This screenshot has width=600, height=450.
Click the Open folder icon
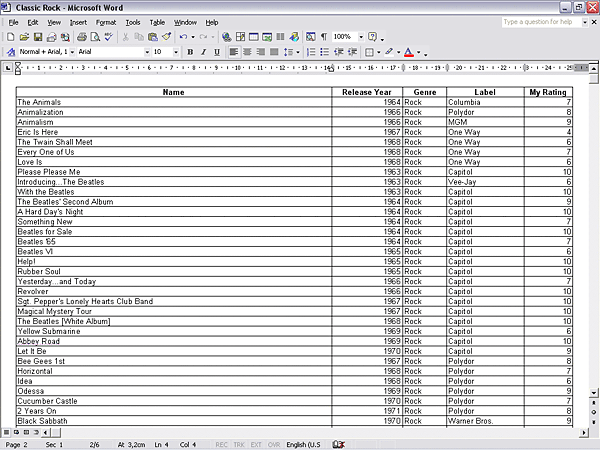(x=23, y=37)
